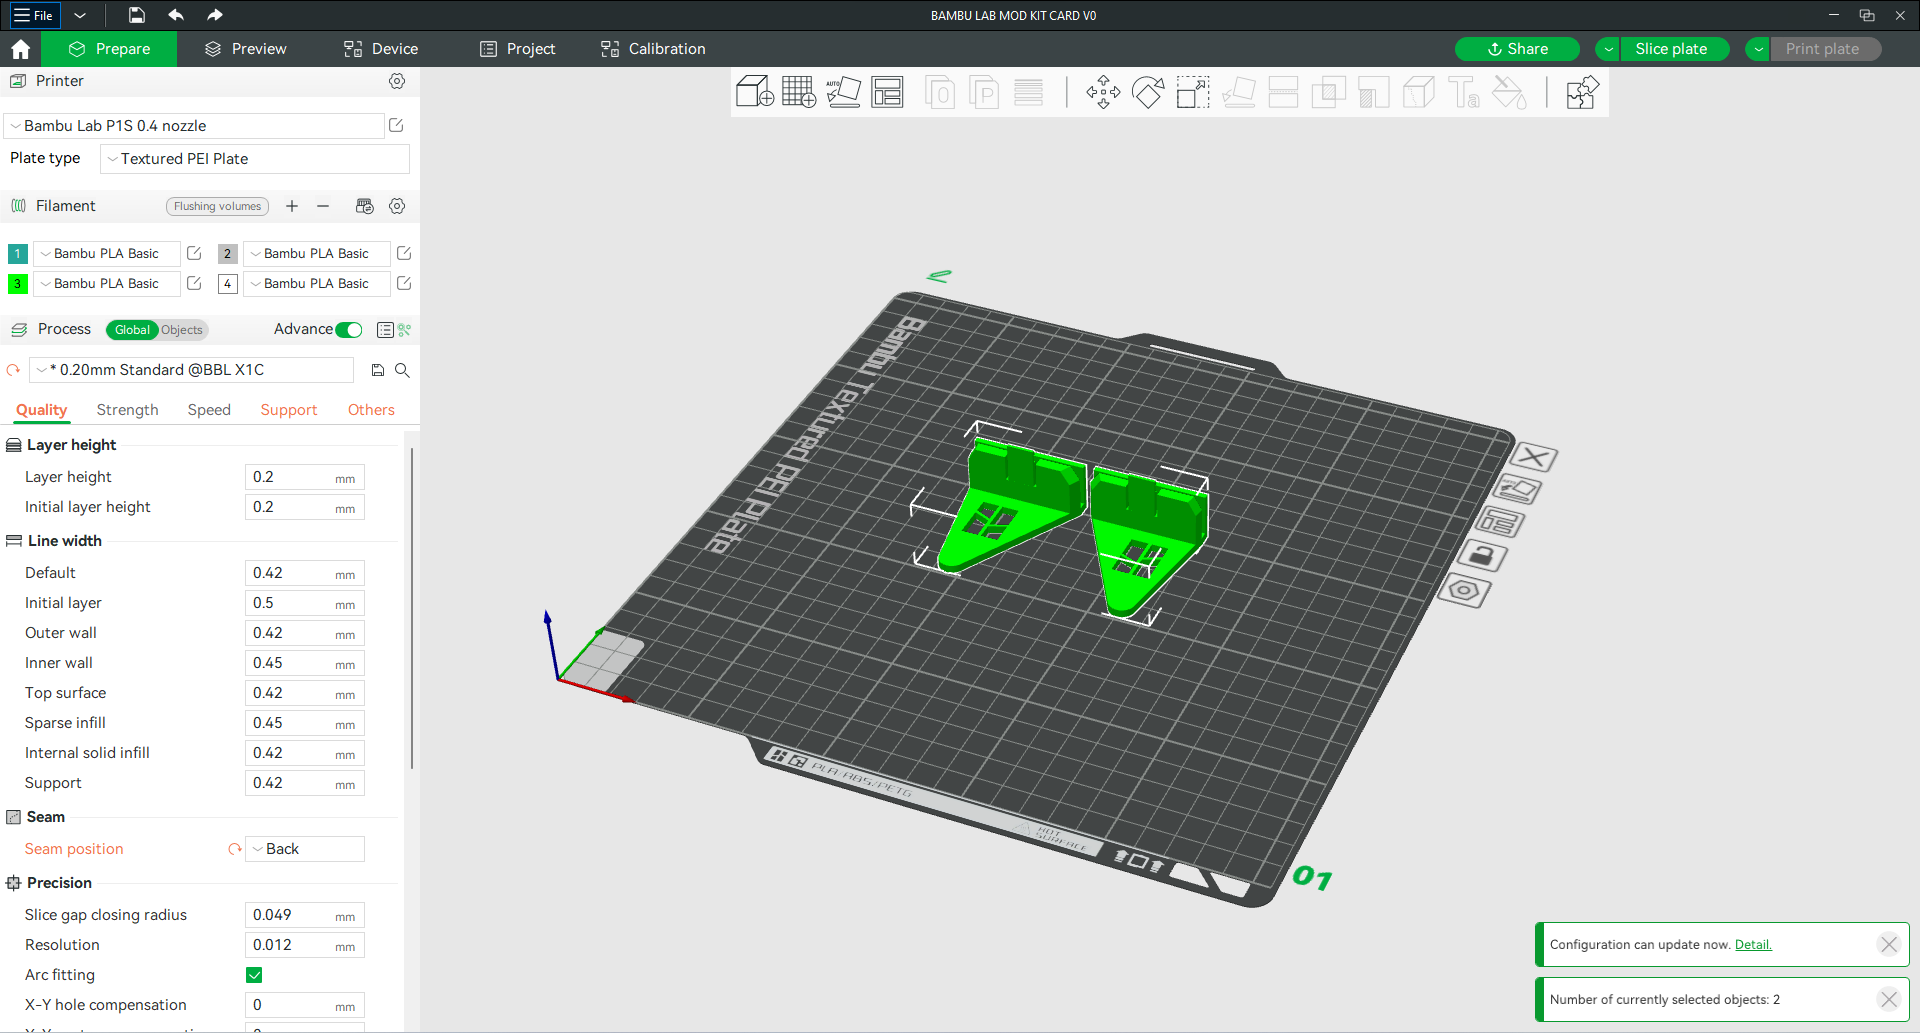This screenshot has height=1033, width=1920.
Task: Click the Redo arrow icon
Action: click(215, 15)
